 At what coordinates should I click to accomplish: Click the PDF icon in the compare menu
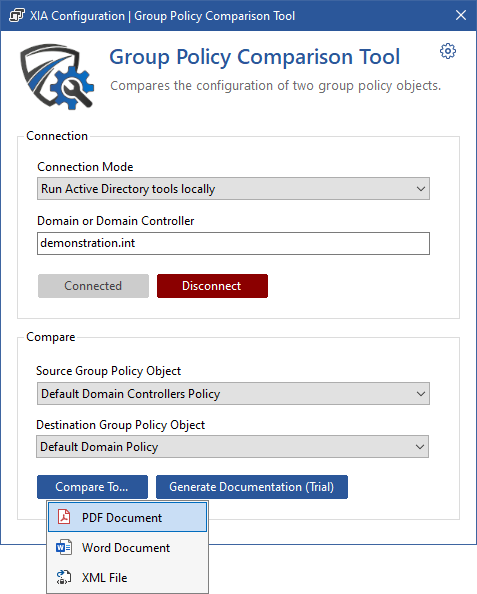pyautogui.click(x=64, y=517)
